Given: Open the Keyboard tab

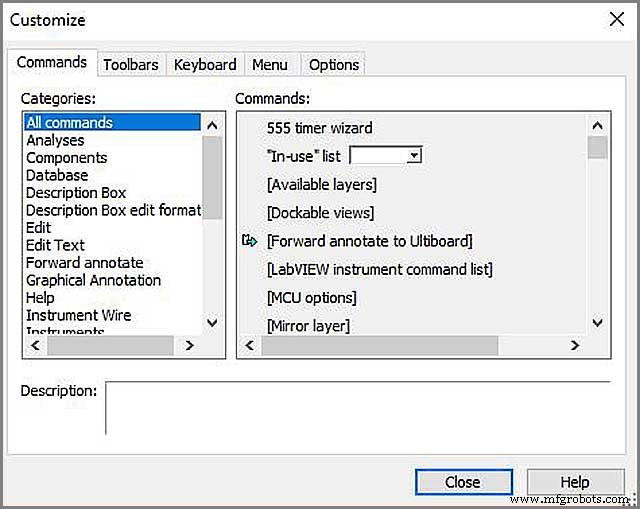Looking at the screenshot, I should [205, 64].
